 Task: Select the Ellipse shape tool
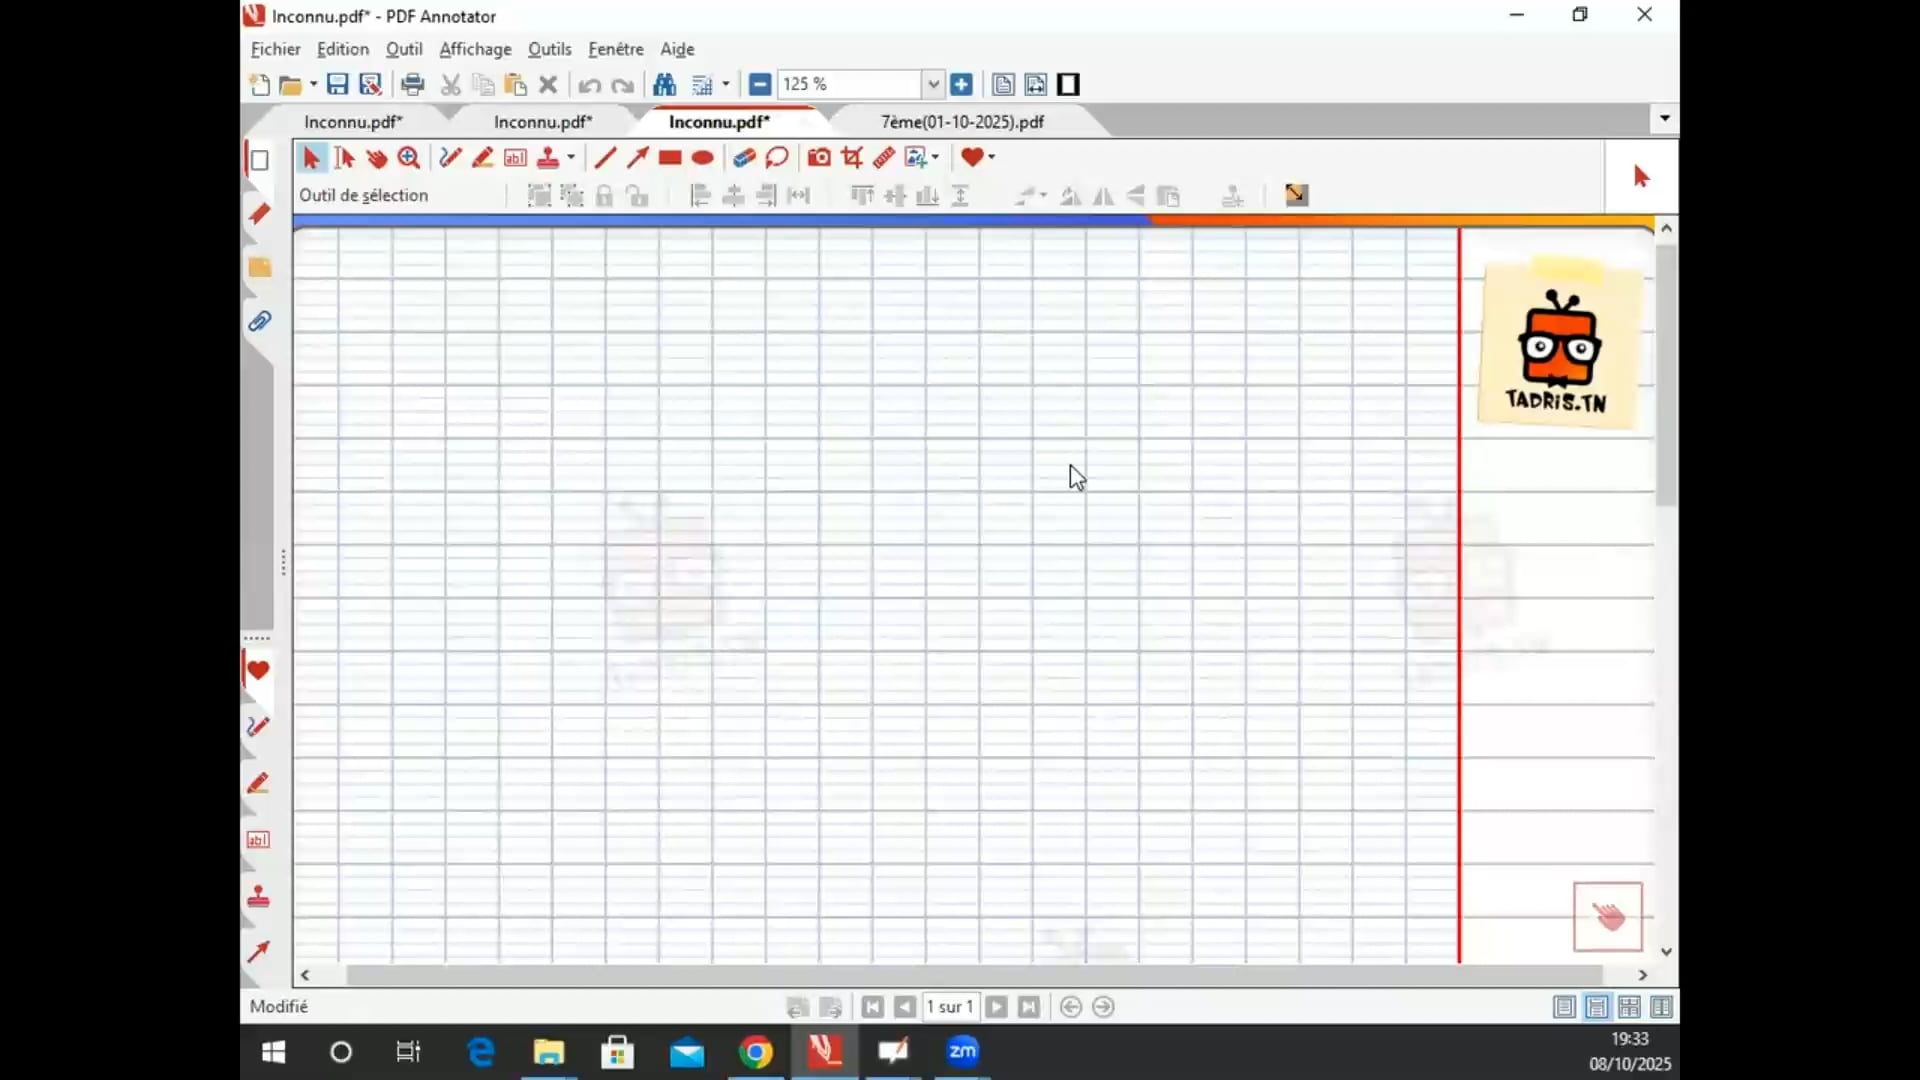[702, 157]
